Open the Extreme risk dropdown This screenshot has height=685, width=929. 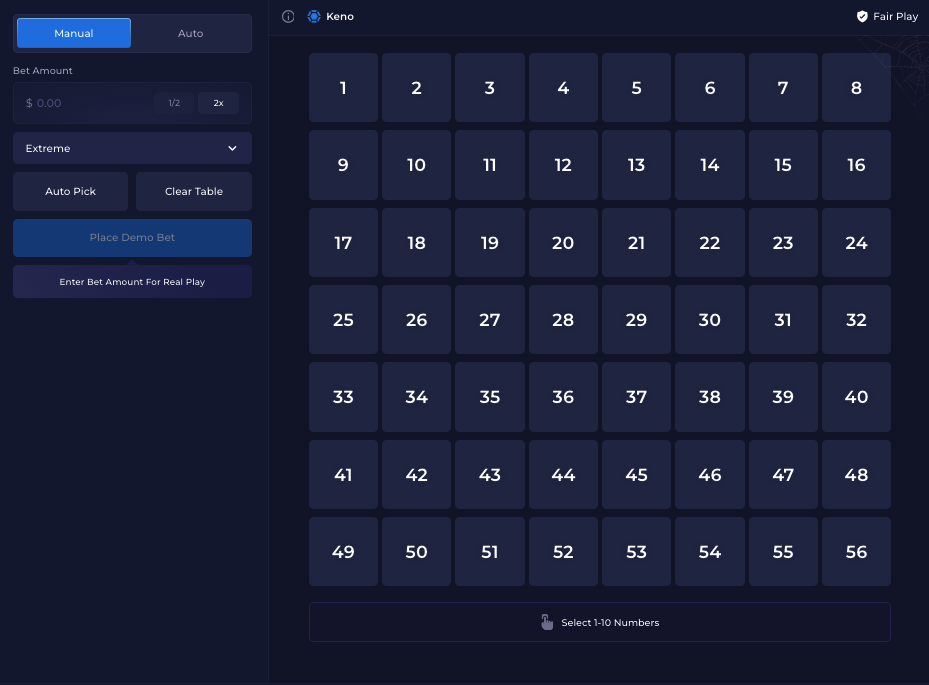click(x=133, y=148)
